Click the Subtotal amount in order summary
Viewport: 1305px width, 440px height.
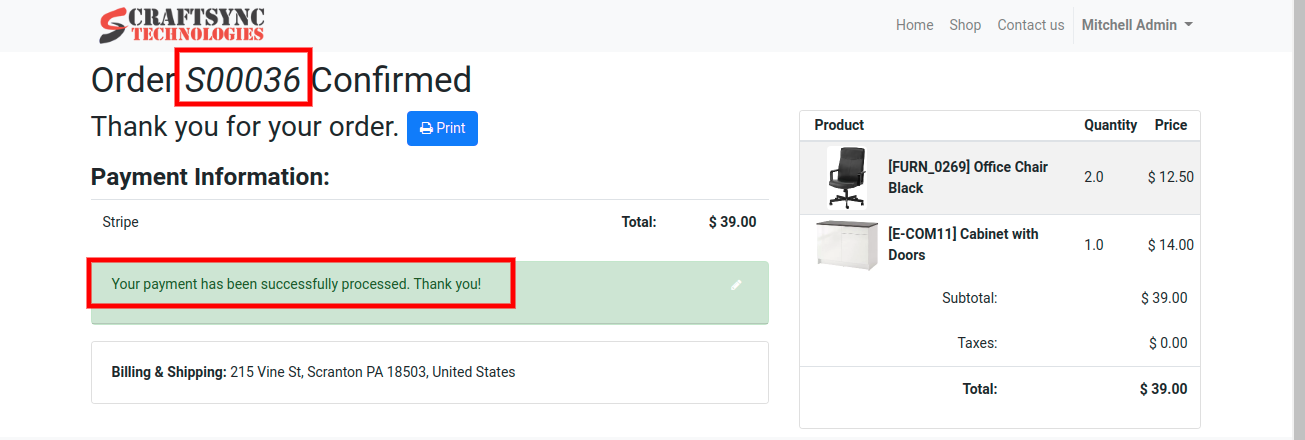[1163, 298]
